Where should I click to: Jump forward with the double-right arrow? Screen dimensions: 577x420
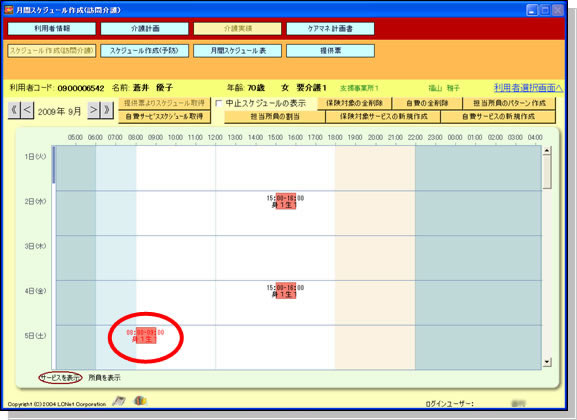(107, 110)
